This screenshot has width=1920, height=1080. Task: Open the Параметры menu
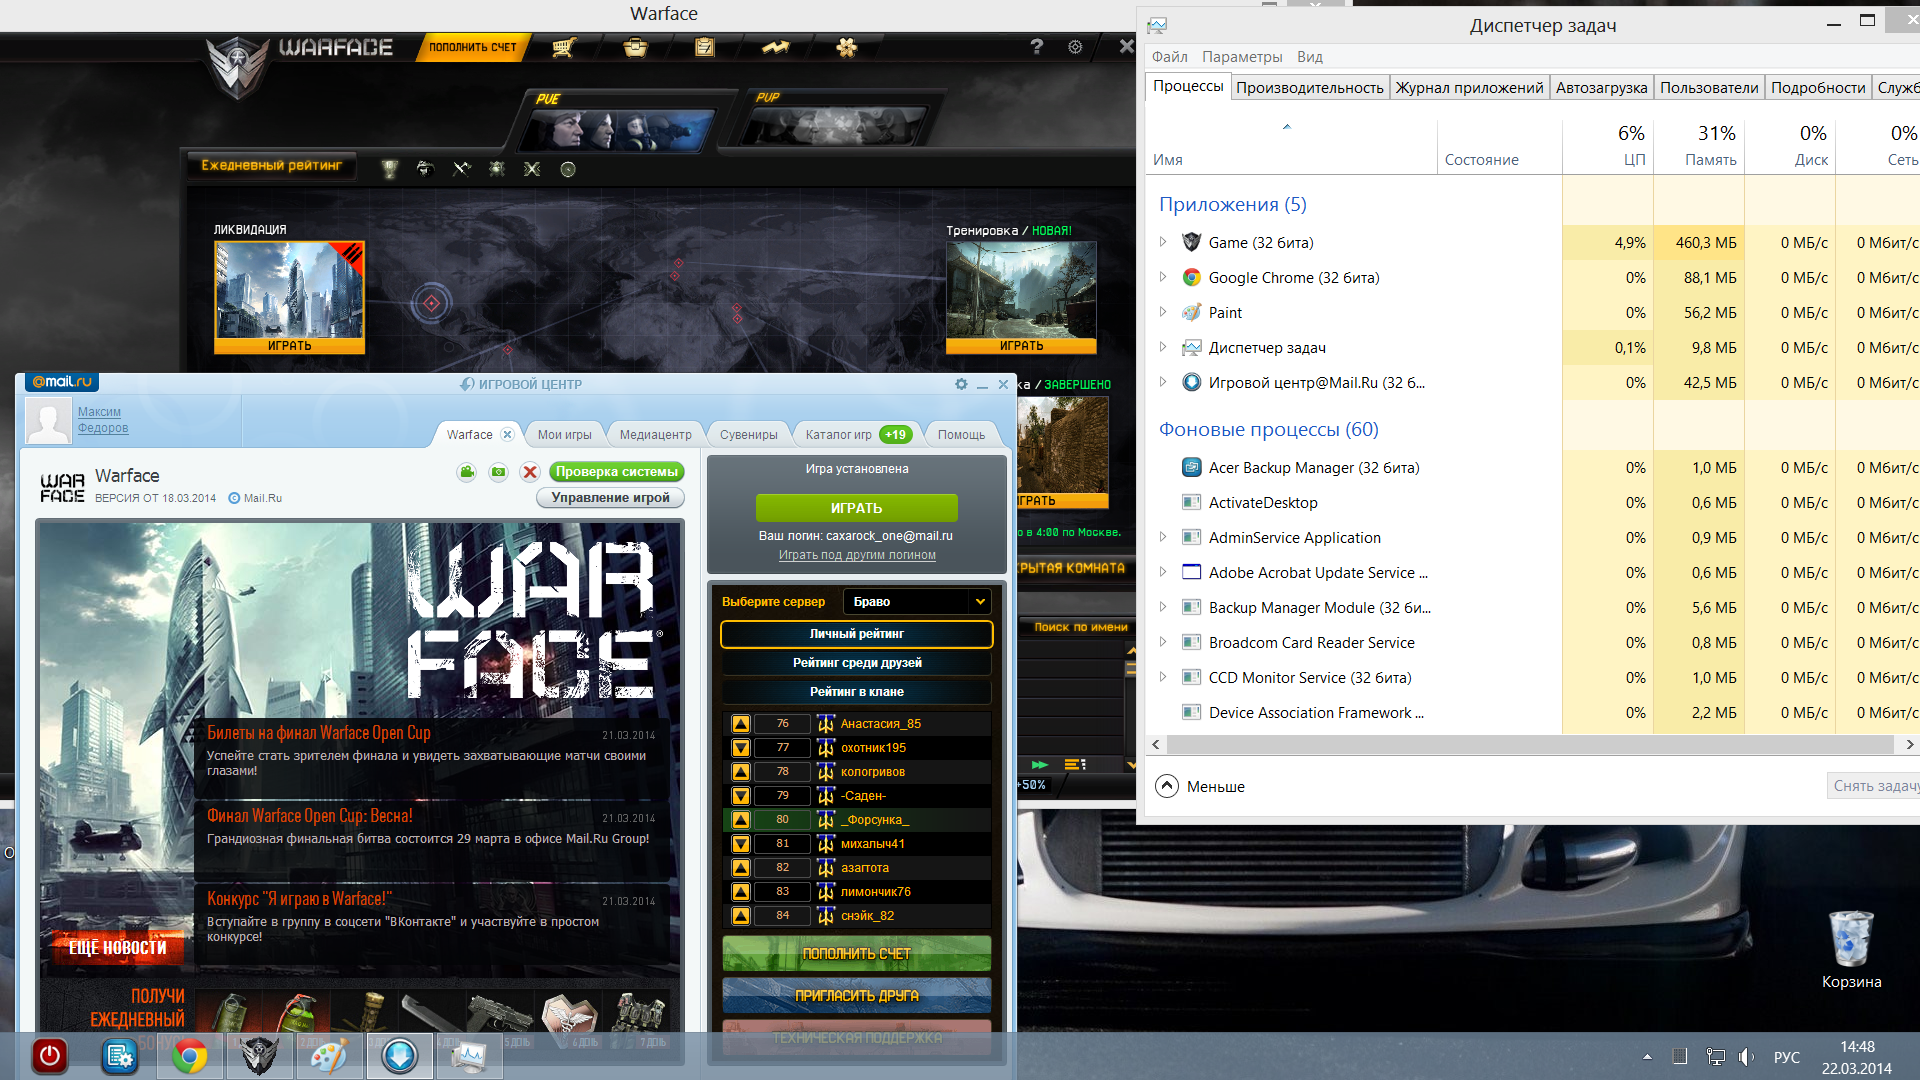coord(1242,57)
